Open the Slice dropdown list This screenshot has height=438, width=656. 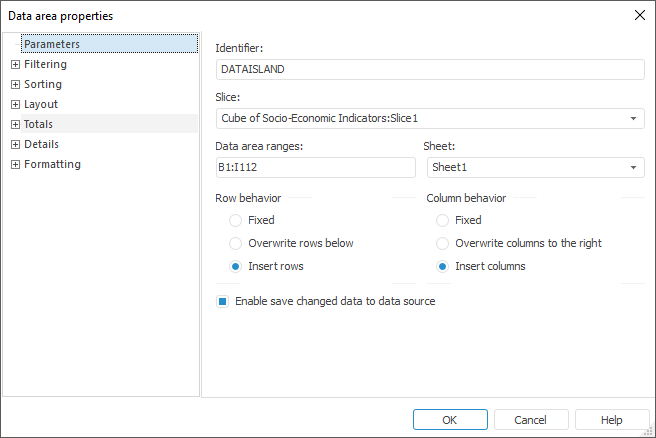[x=635, y=119]
